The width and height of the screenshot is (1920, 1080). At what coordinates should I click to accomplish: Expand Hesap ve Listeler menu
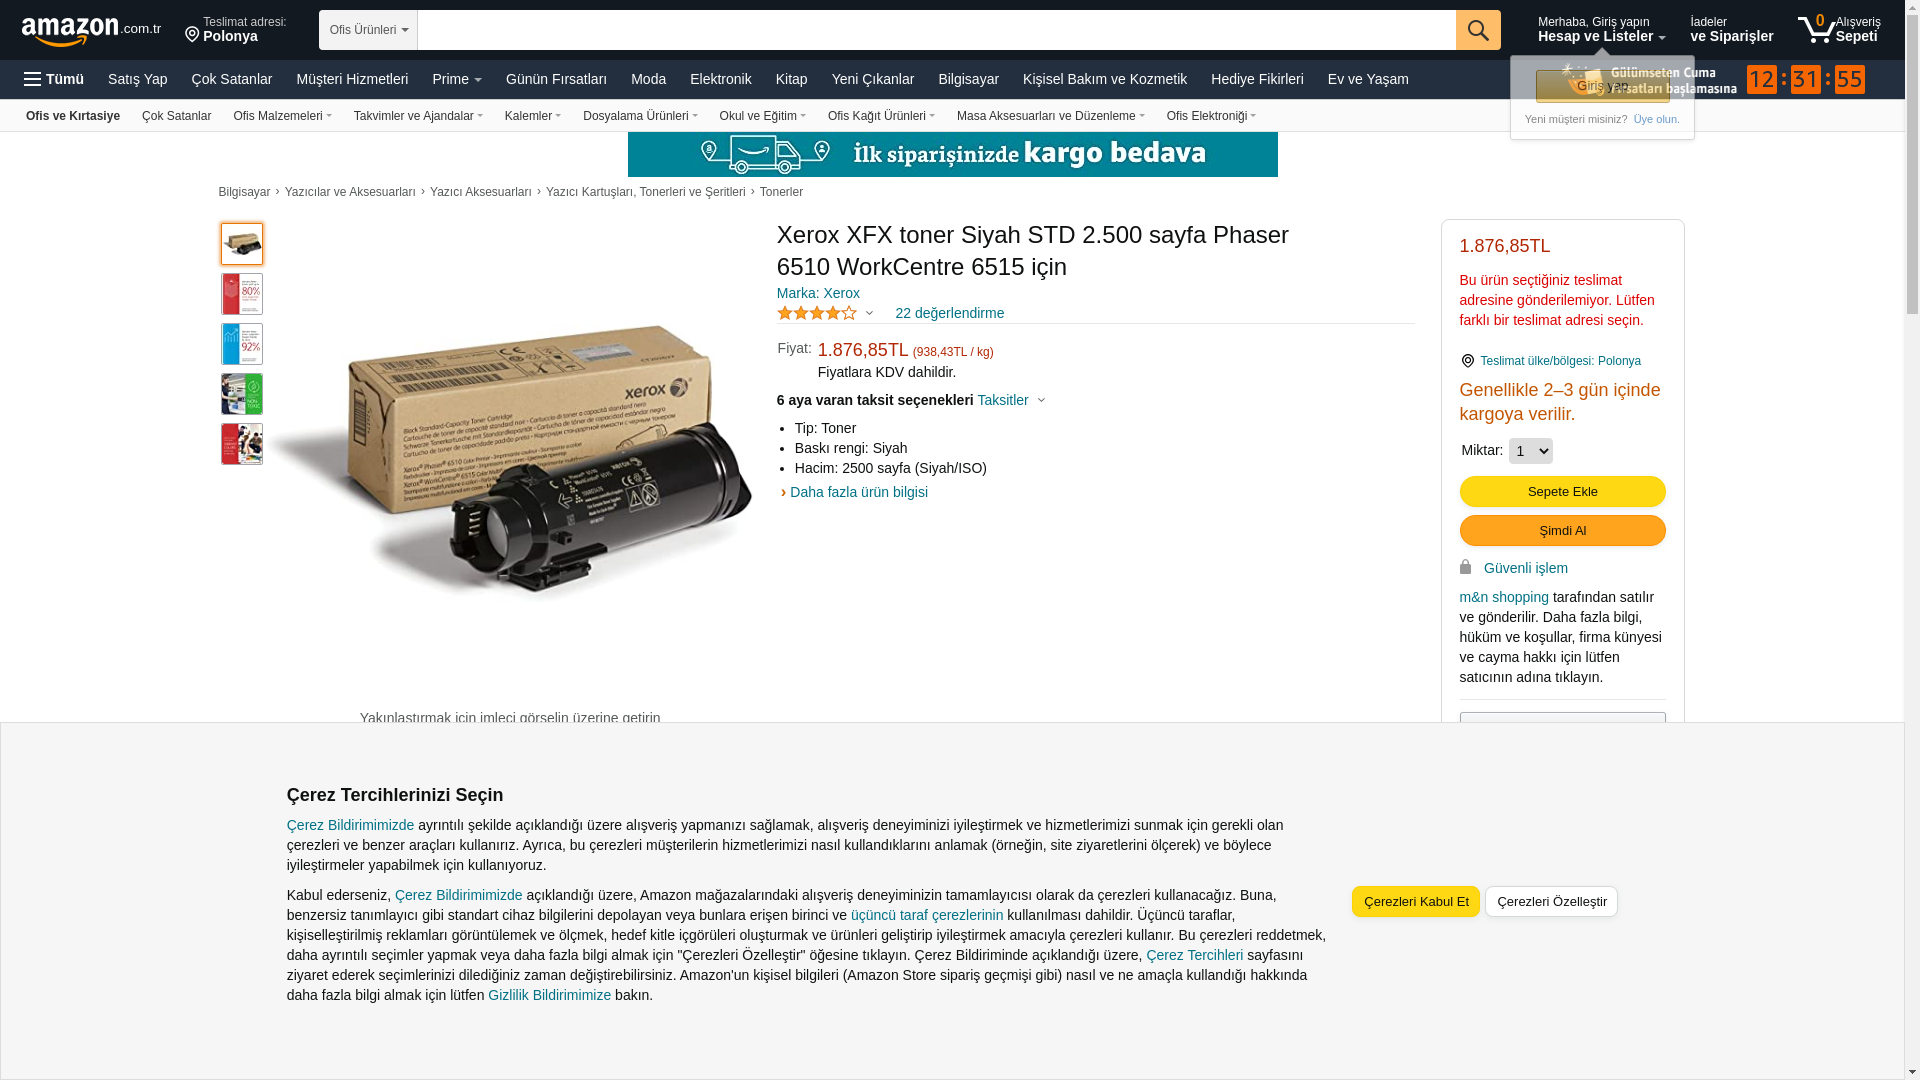coord(1601,29)
